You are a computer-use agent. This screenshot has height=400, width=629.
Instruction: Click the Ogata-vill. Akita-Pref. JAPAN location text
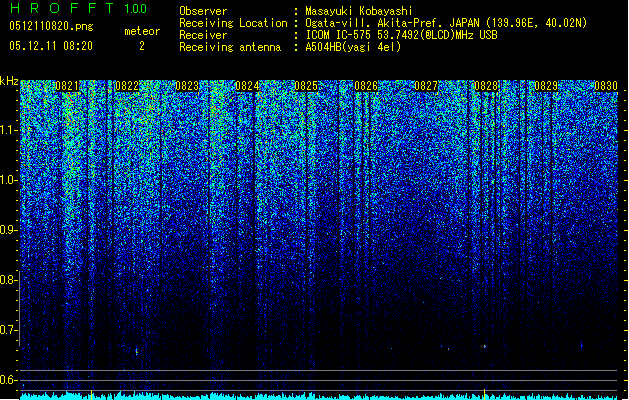point(445,23)
